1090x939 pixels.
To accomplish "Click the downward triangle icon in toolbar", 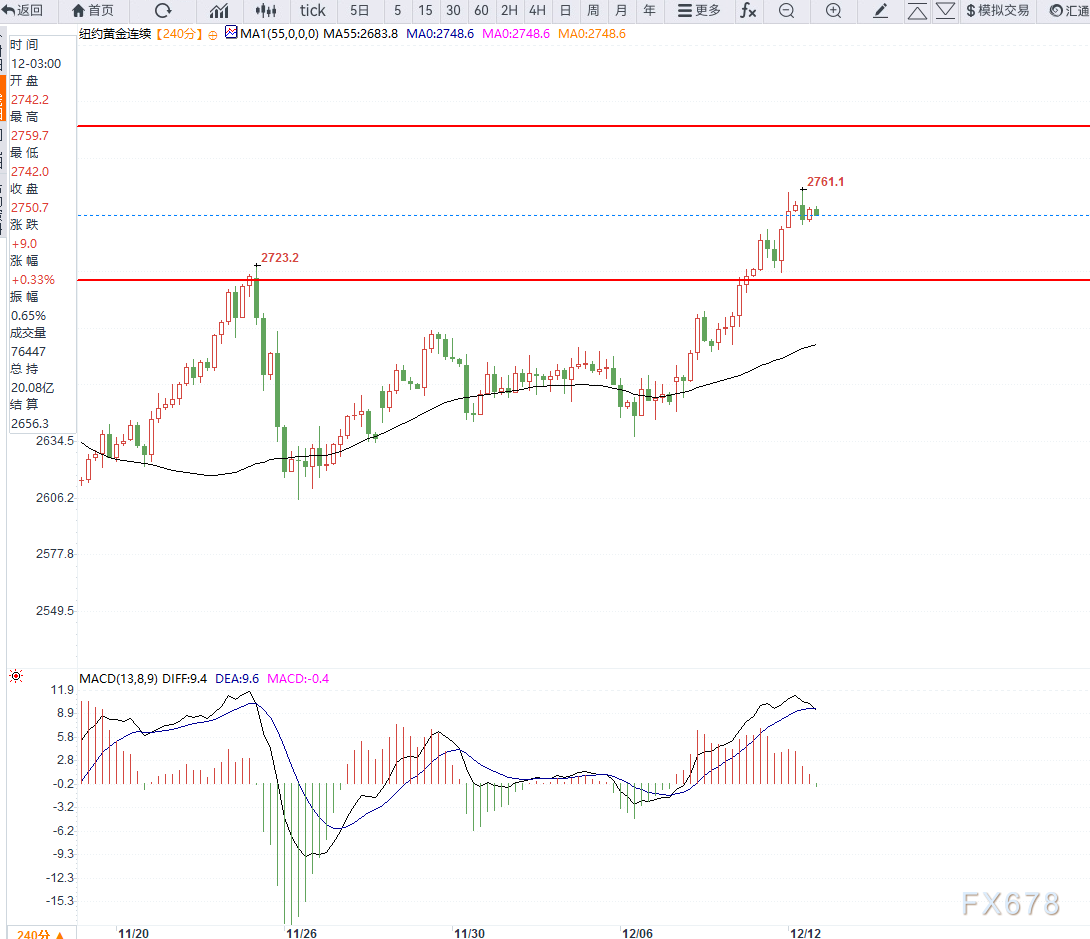I will click(944, 11).
